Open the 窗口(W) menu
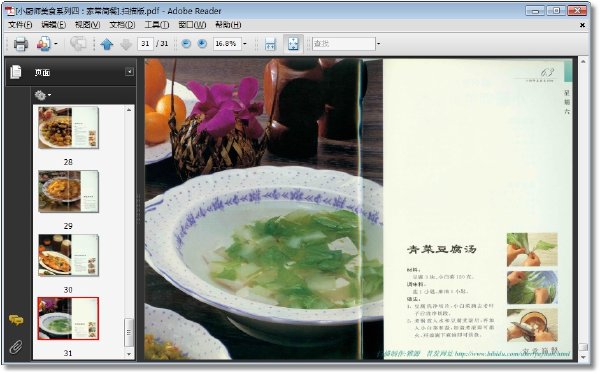Screen dimensions: 600x374 click(192, 25)
